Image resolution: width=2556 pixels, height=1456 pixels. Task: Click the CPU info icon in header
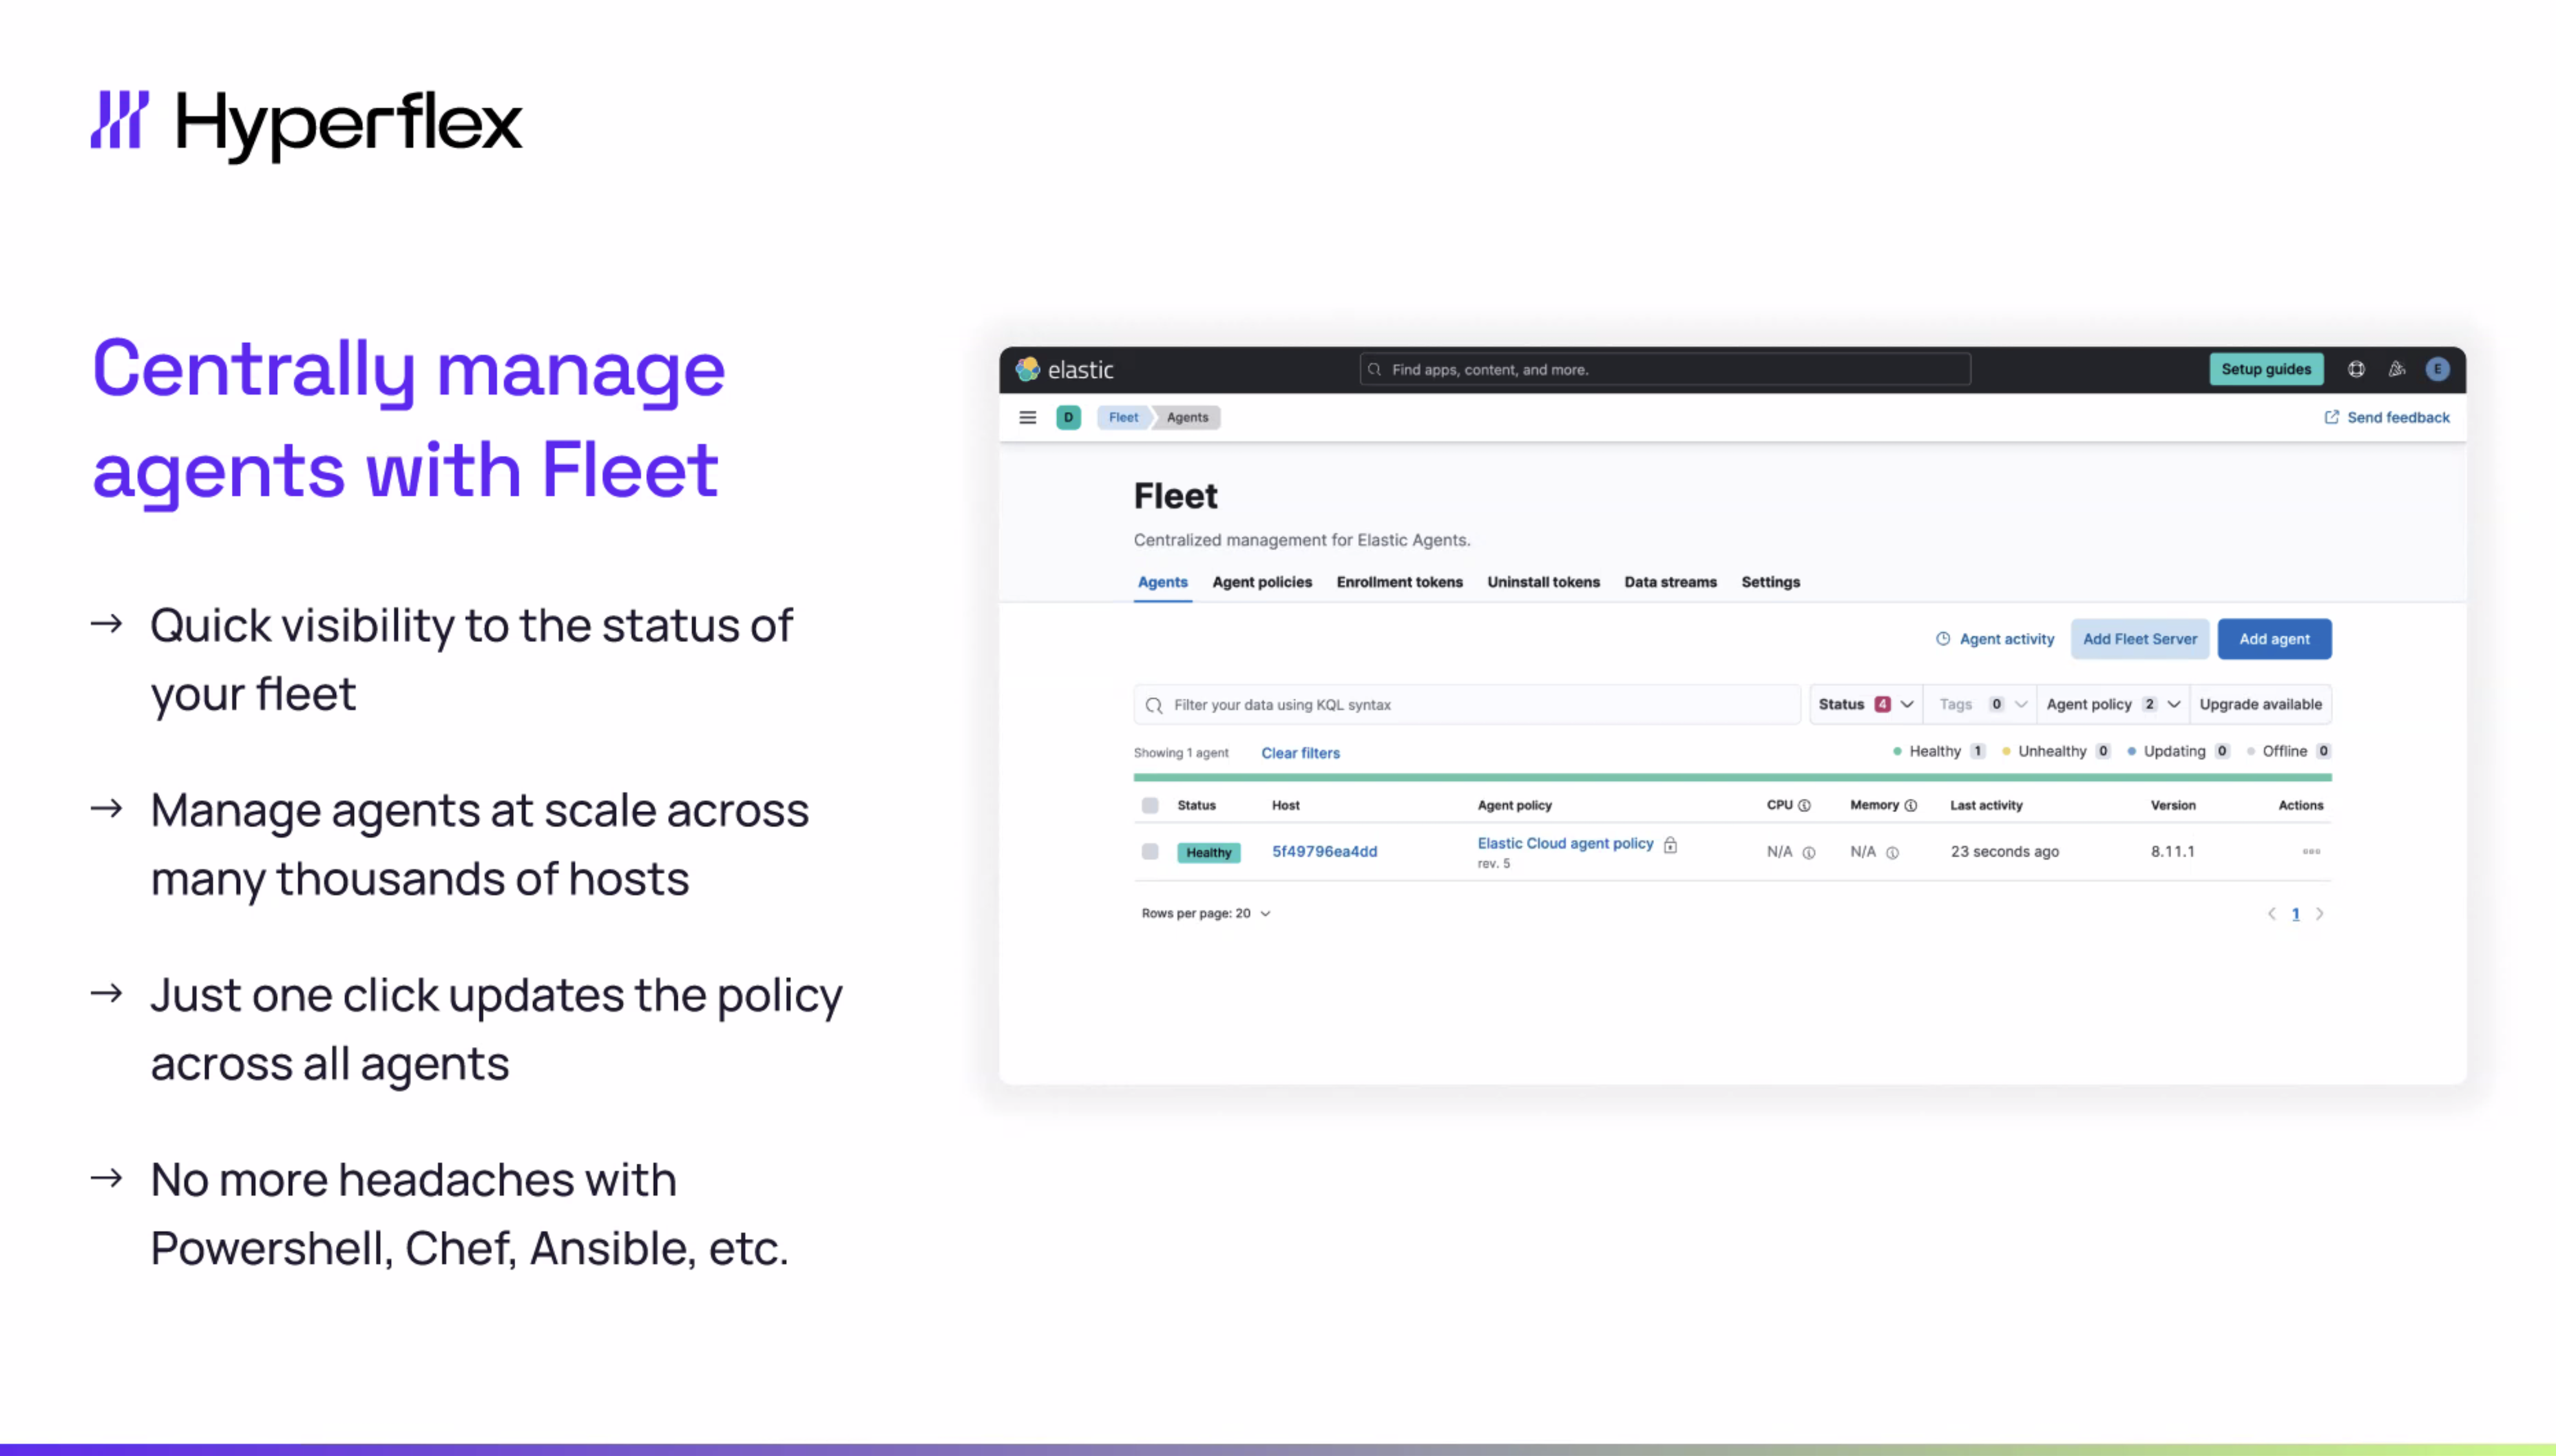pyautogui.click(x=1804, y=805)
